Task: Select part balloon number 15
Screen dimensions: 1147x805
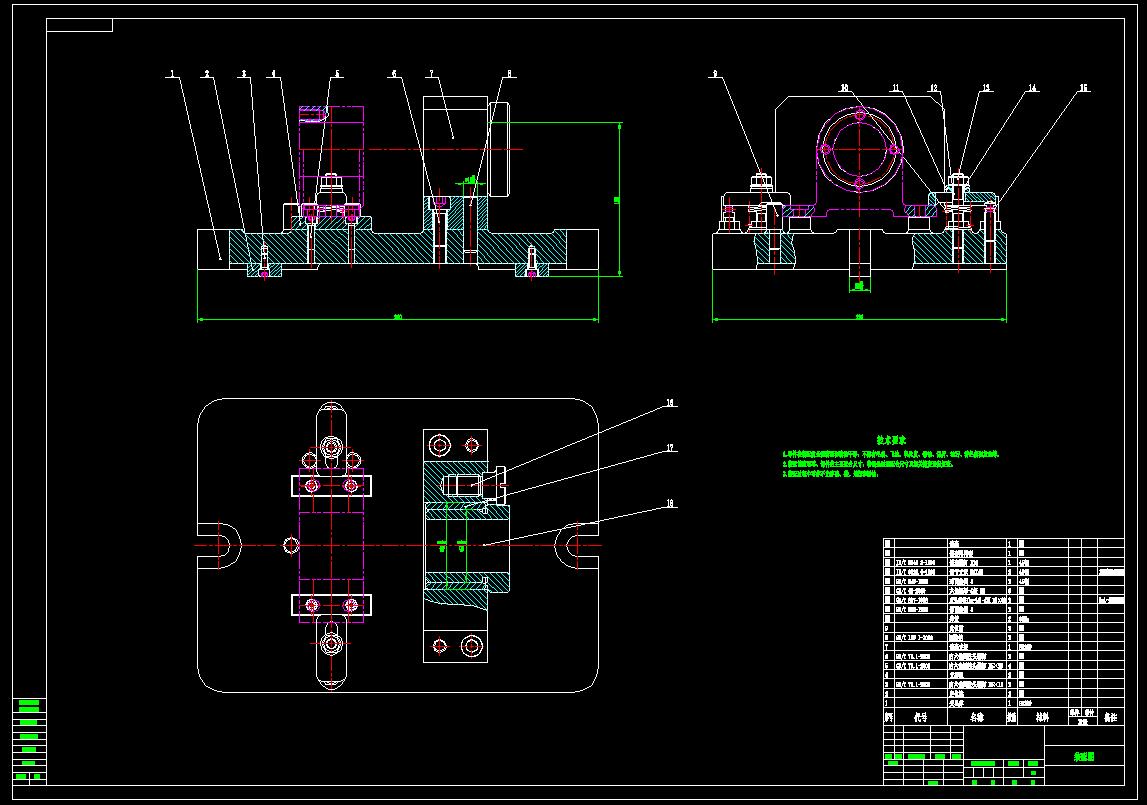Action: tap(1084, 88)
